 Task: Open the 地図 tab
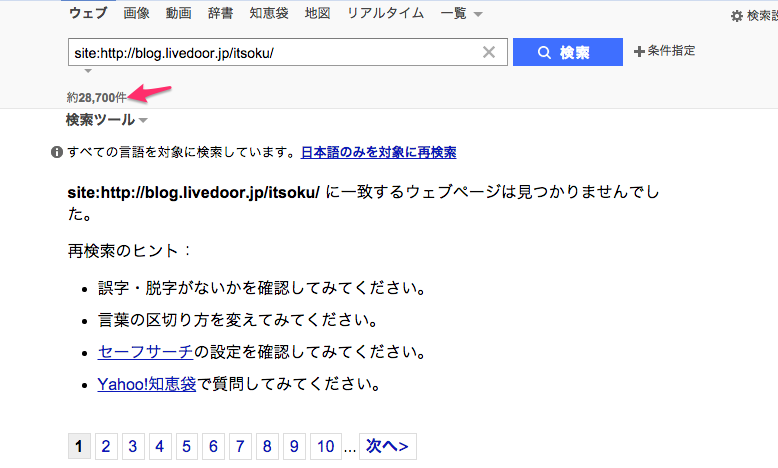coord(318,13)
